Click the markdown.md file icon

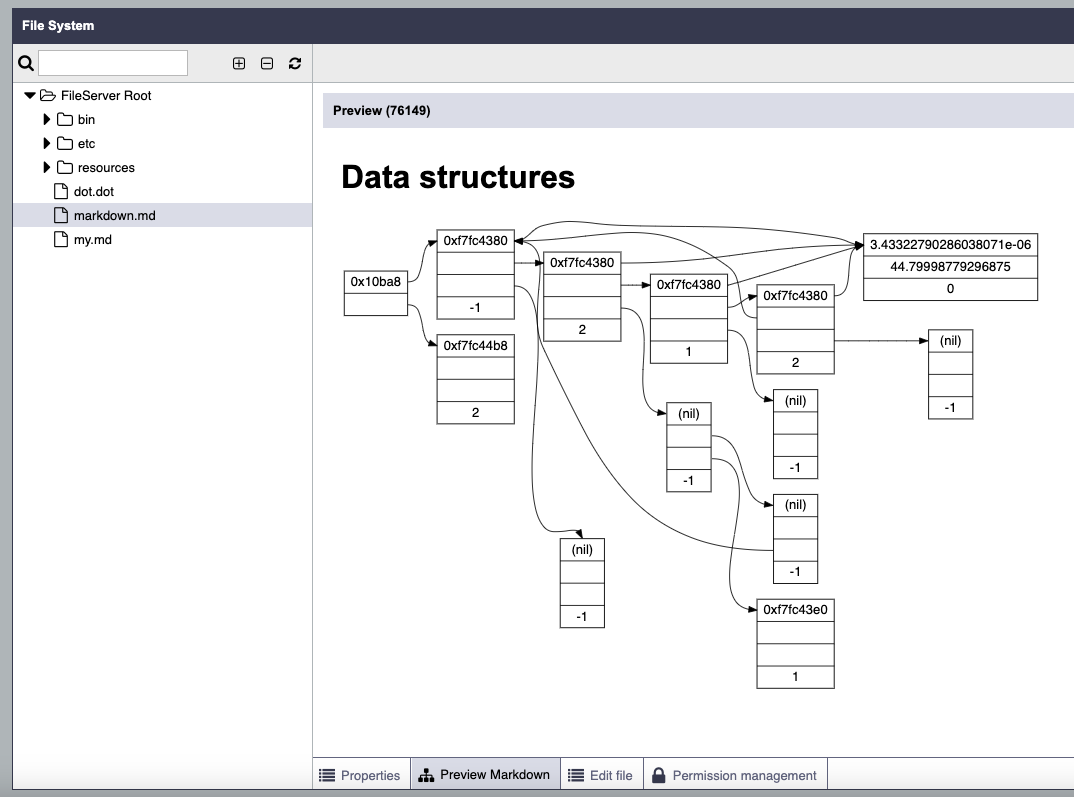click(61, 215)
